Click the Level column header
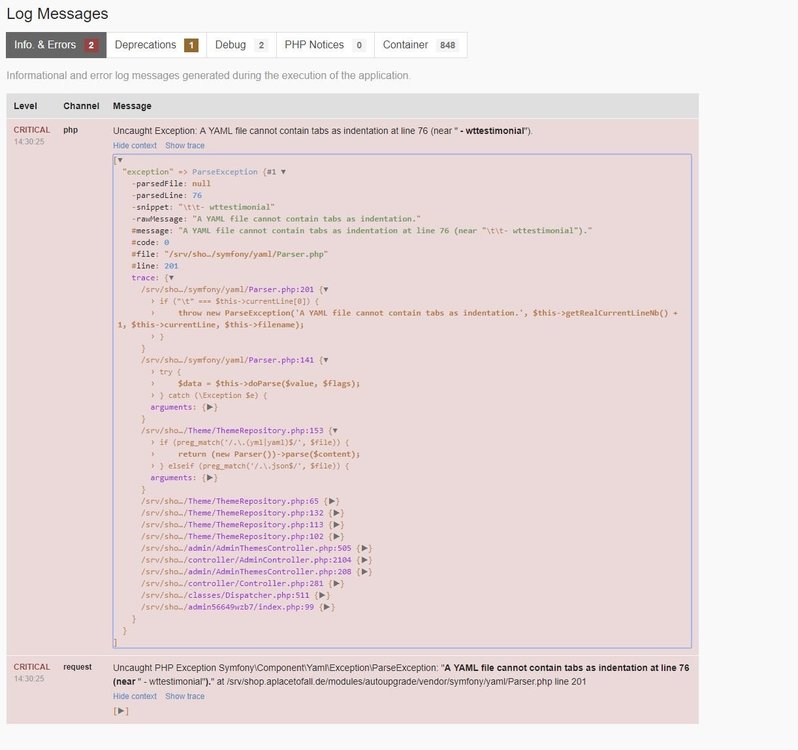Screen dimensions: 798x750 [25, 106]
